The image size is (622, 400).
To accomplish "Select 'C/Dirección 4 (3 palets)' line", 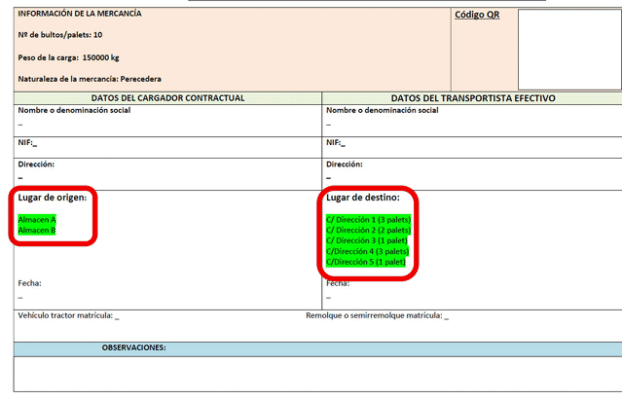I will [367, 251].
